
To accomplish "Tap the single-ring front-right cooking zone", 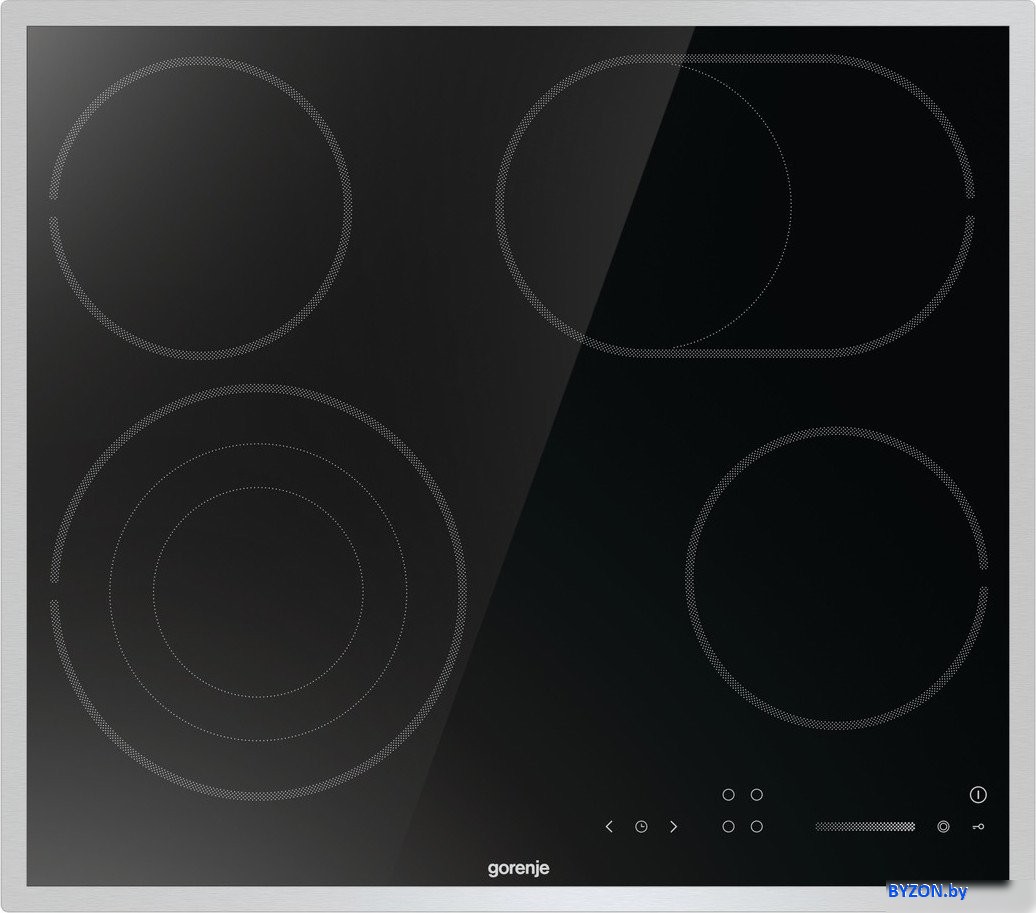I will click(x=836, y=578).
